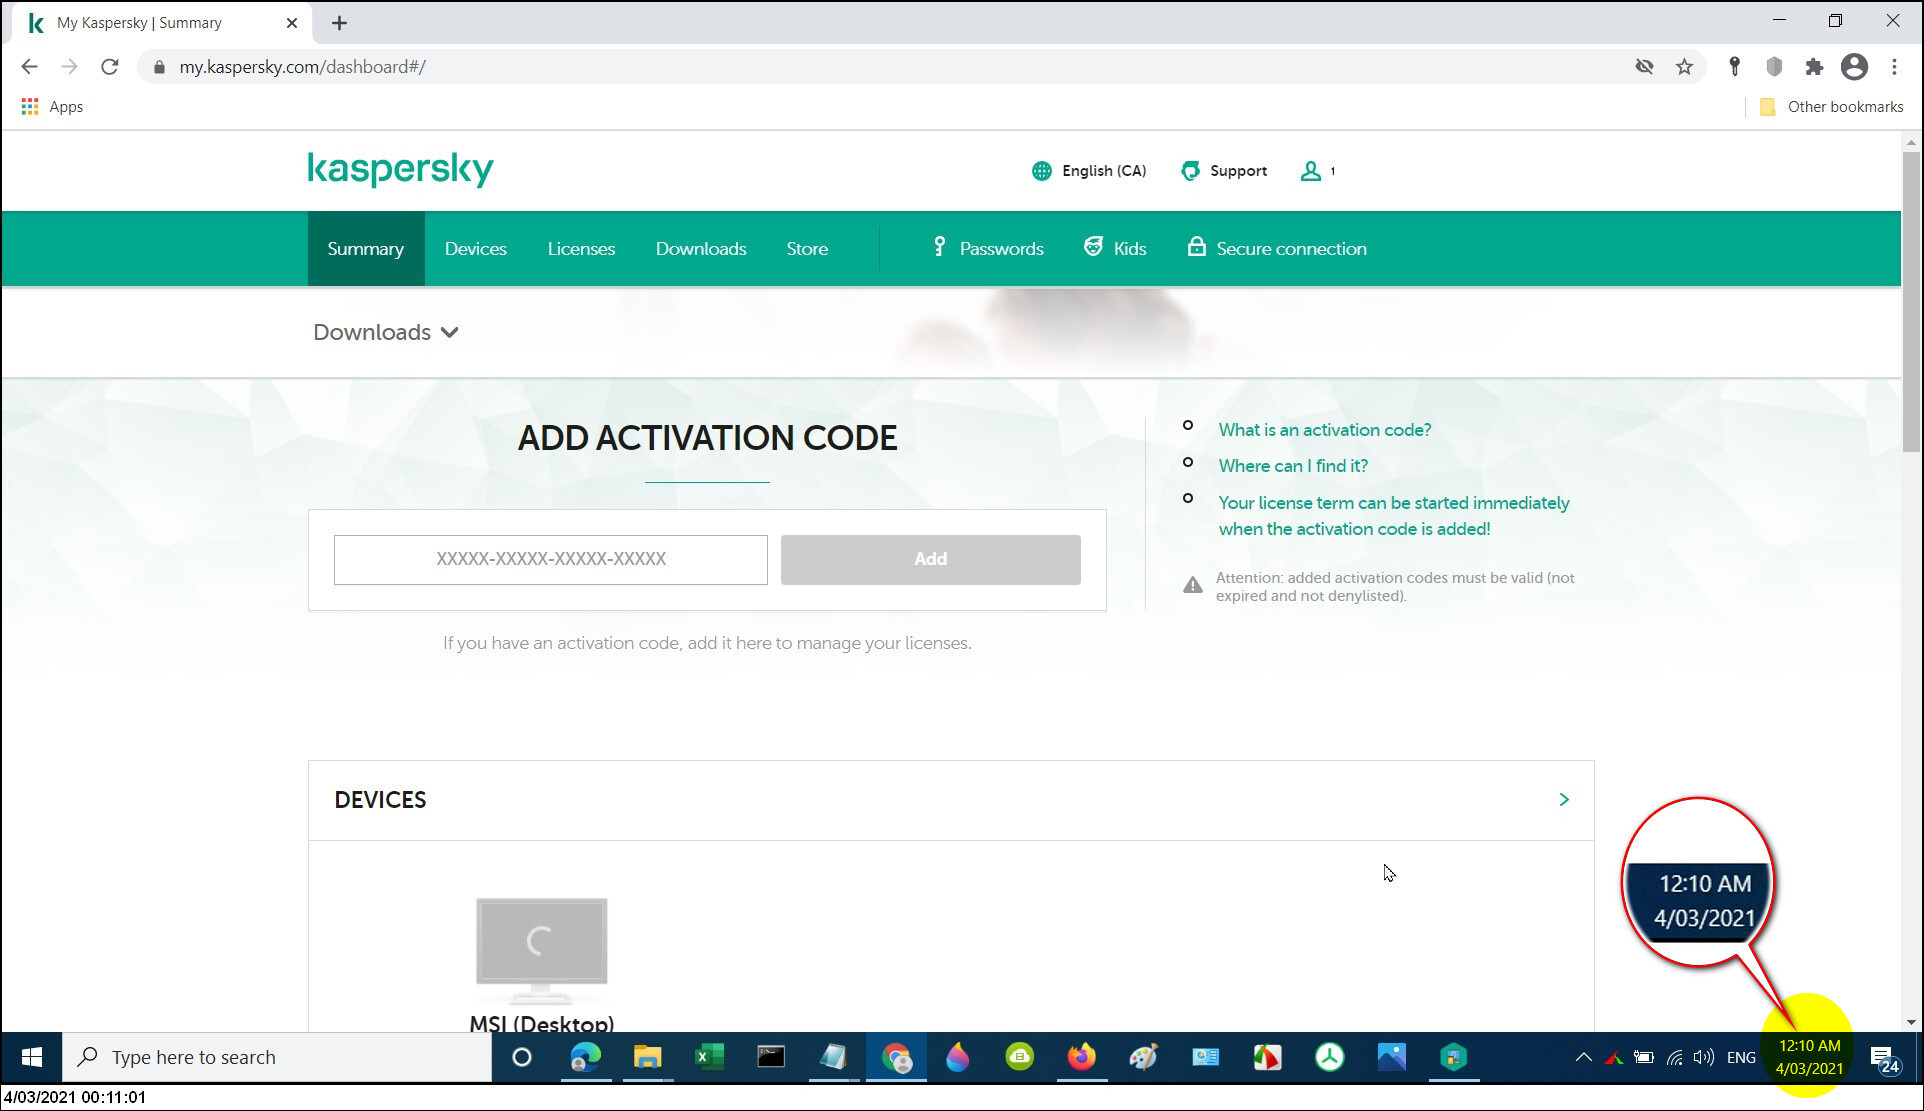Select the Summary tab

366,249
